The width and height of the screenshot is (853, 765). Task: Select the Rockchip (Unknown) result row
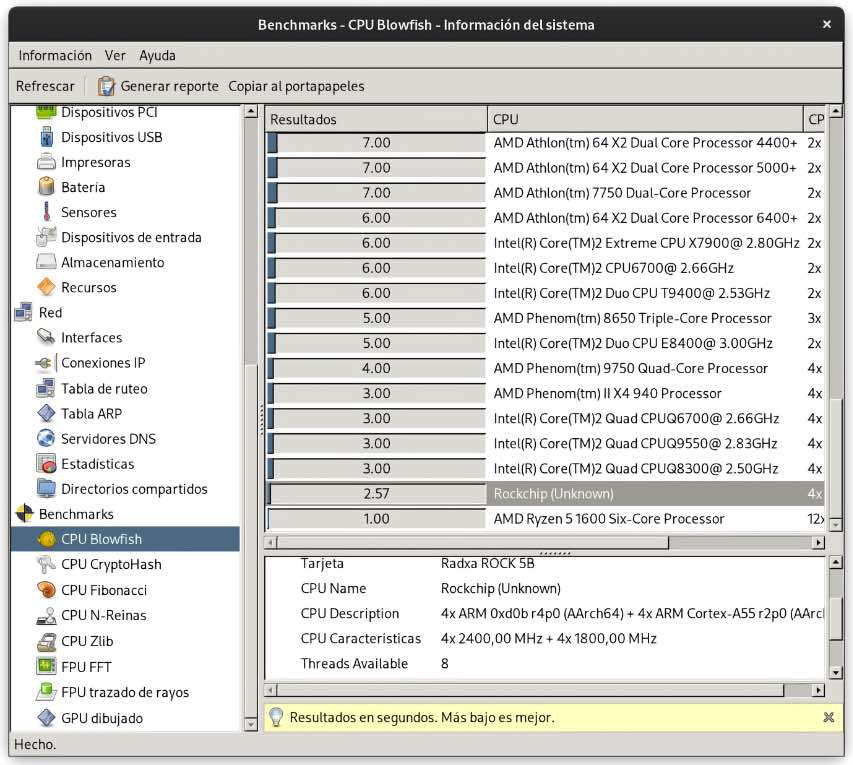pos(545,493)
